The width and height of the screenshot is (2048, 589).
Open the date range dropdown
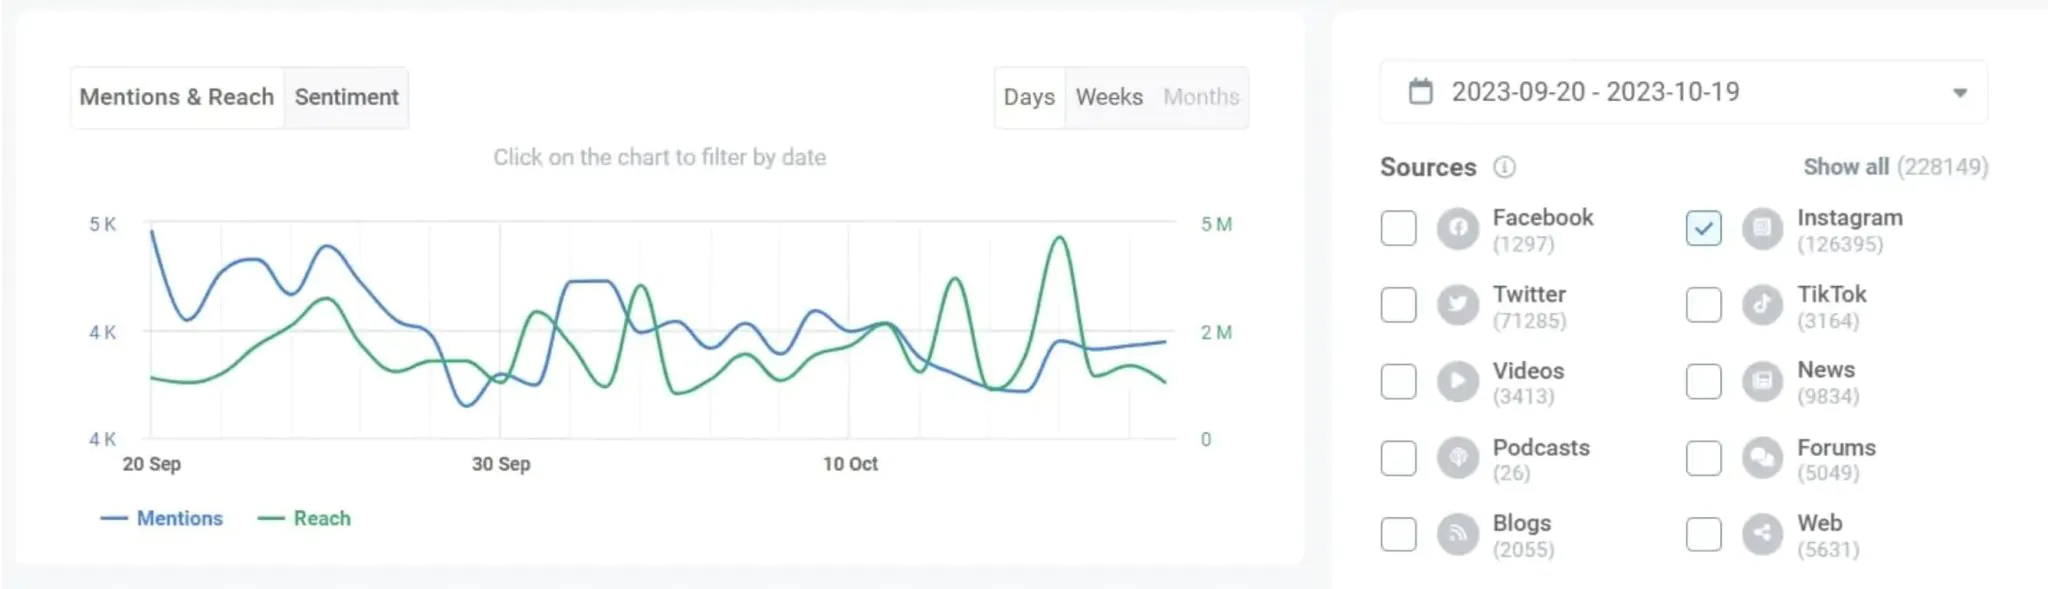tap(1959, 93)
